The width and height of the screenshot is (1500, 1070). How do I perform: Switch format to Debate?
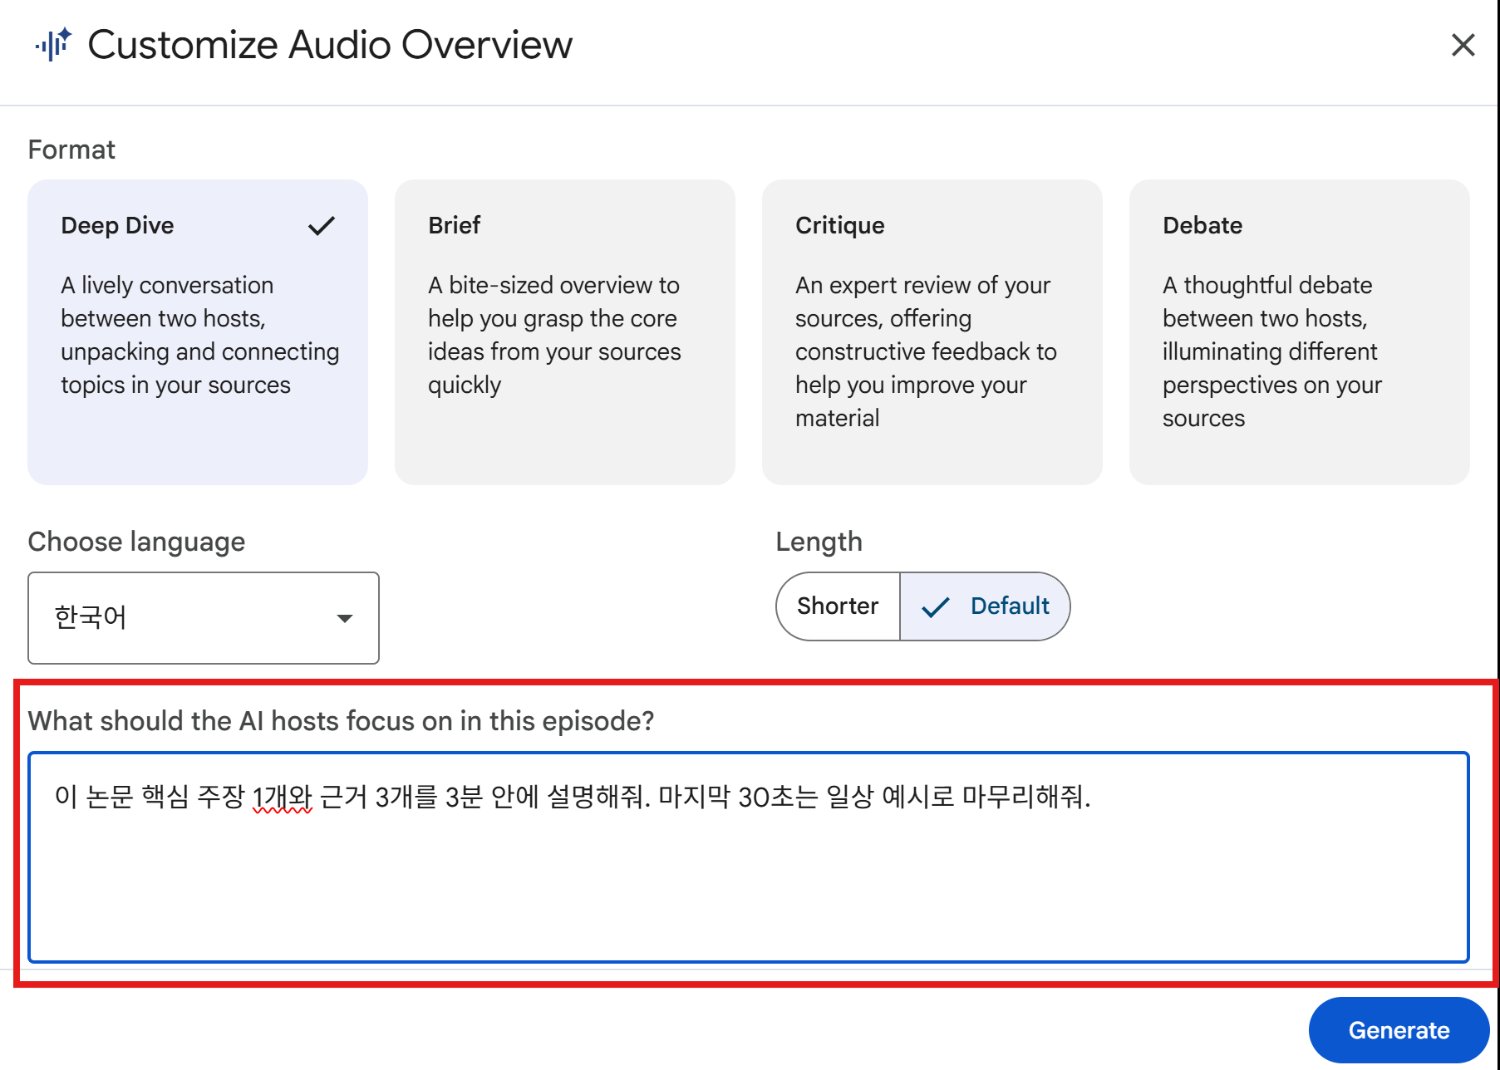point(1298,332)
